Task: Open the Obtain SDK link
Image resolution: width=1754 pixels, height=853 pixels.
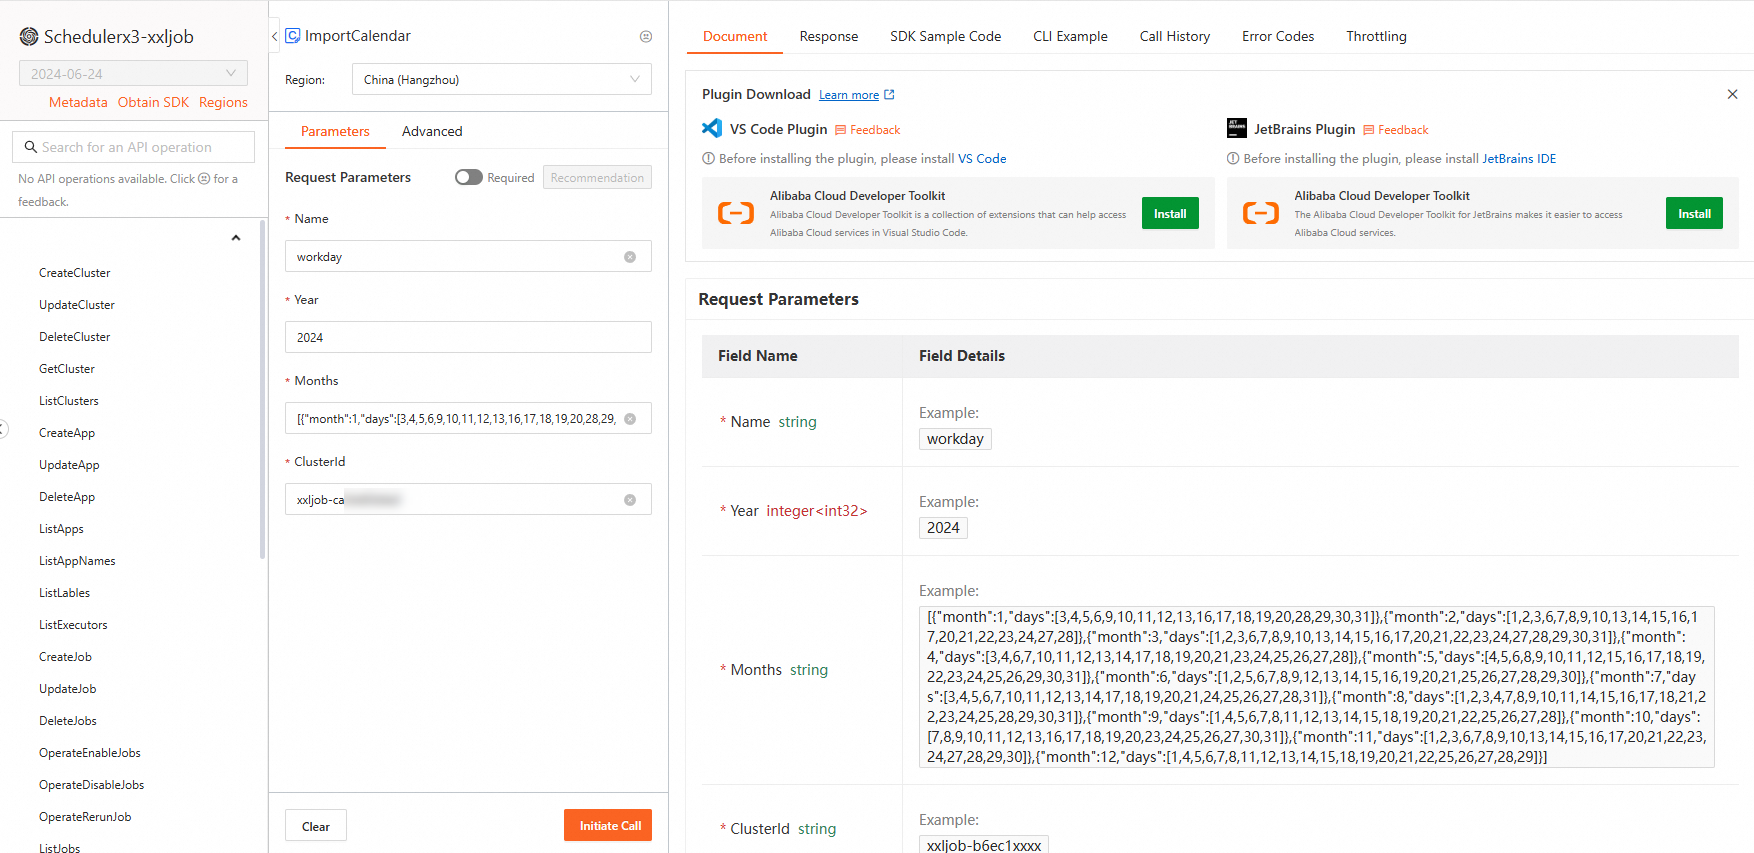Action: [x=153, y=102]
